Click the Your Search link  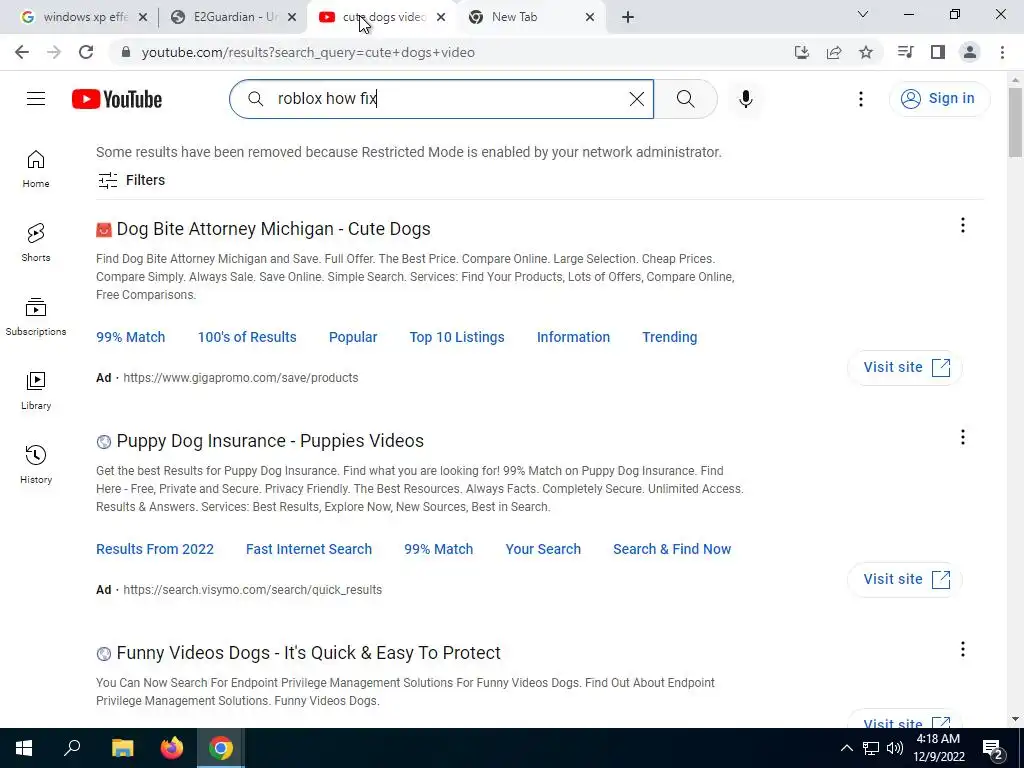tap(543, 549)
